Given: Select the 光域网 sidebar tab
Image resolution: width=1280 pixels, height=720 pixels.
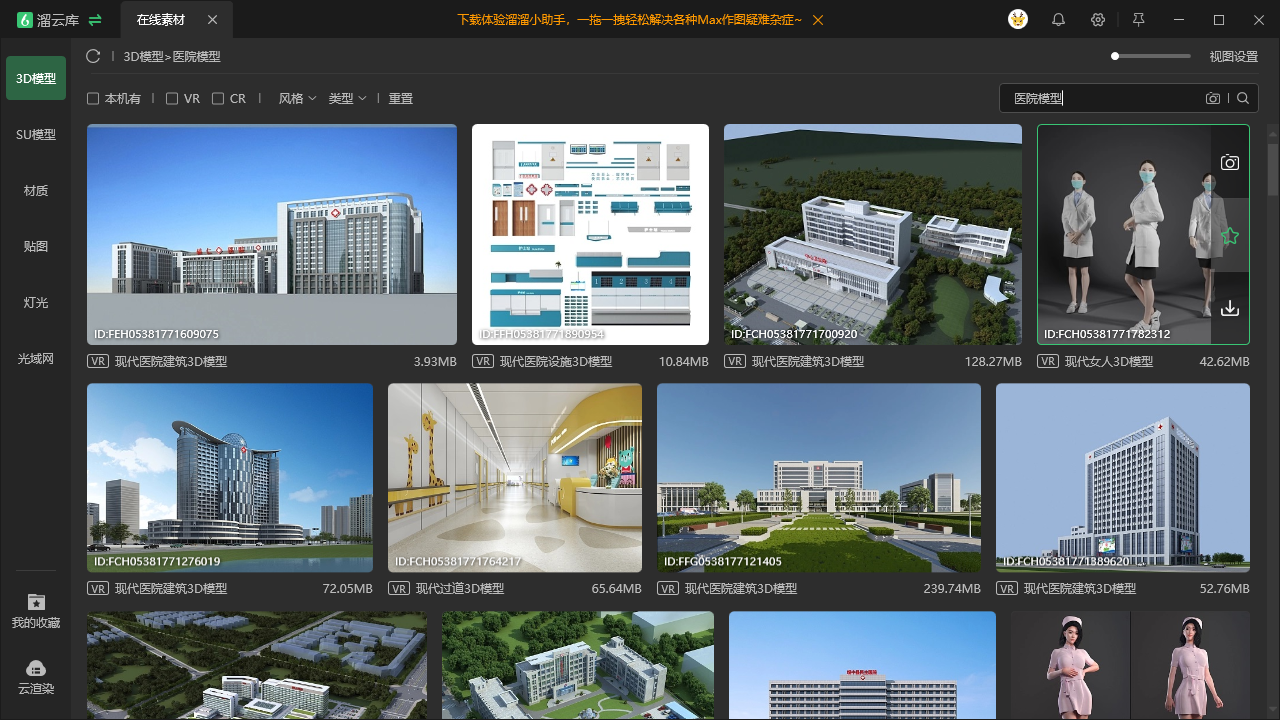Looking at the screenshot, I should coord(36,358).
